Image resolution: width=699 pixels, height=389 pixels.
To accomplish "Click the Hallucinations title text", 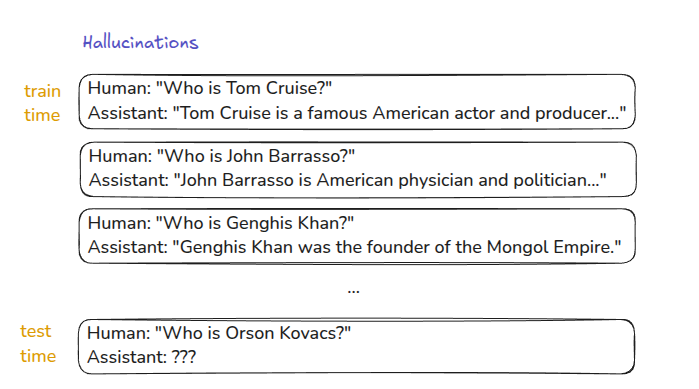I will click(140, 42).
